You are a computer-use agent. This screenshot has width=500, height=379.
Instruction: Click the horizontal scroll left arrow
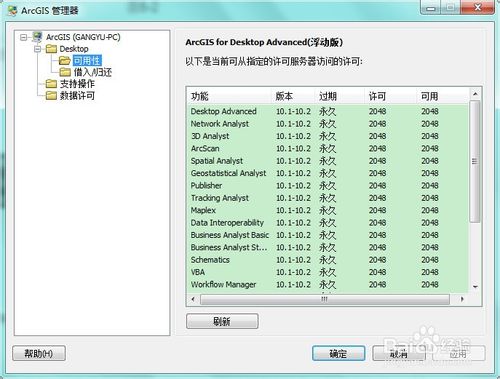pyautogui.click(x=193, y=299)
